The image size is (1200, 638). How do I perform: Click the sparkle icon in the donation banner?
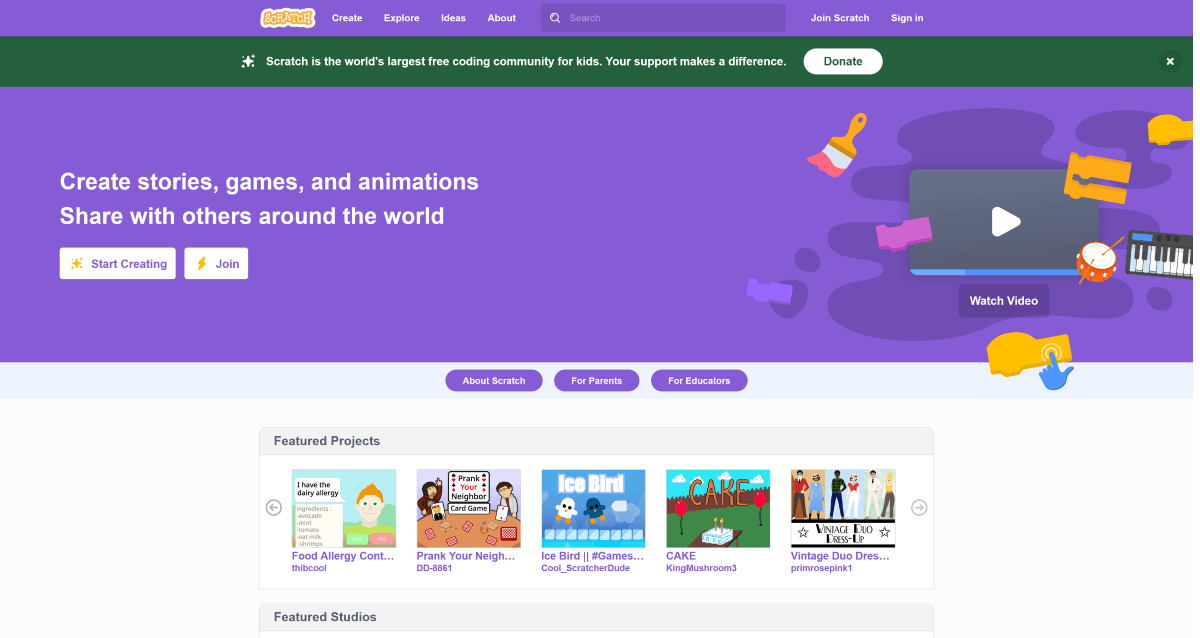coord(248,61)
